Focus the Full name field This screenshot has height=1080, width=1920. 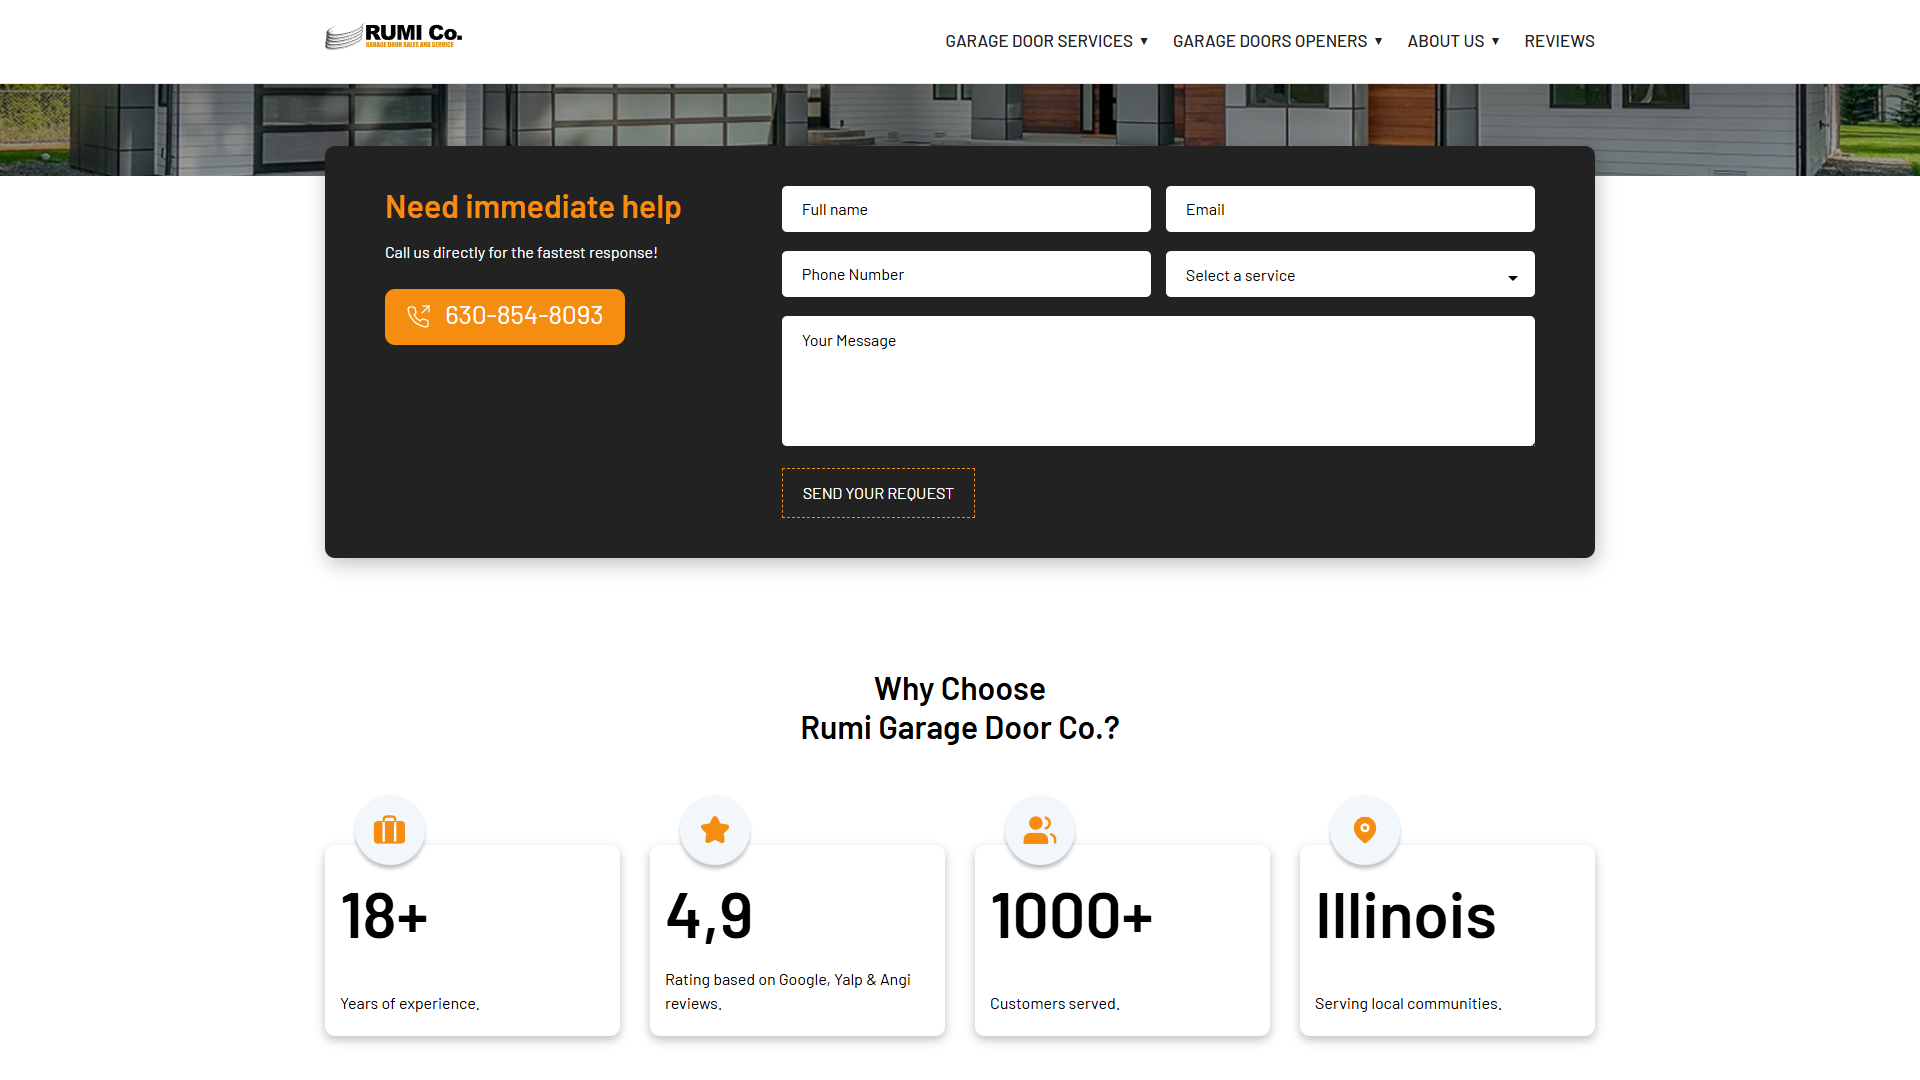(x=965, y=209)
